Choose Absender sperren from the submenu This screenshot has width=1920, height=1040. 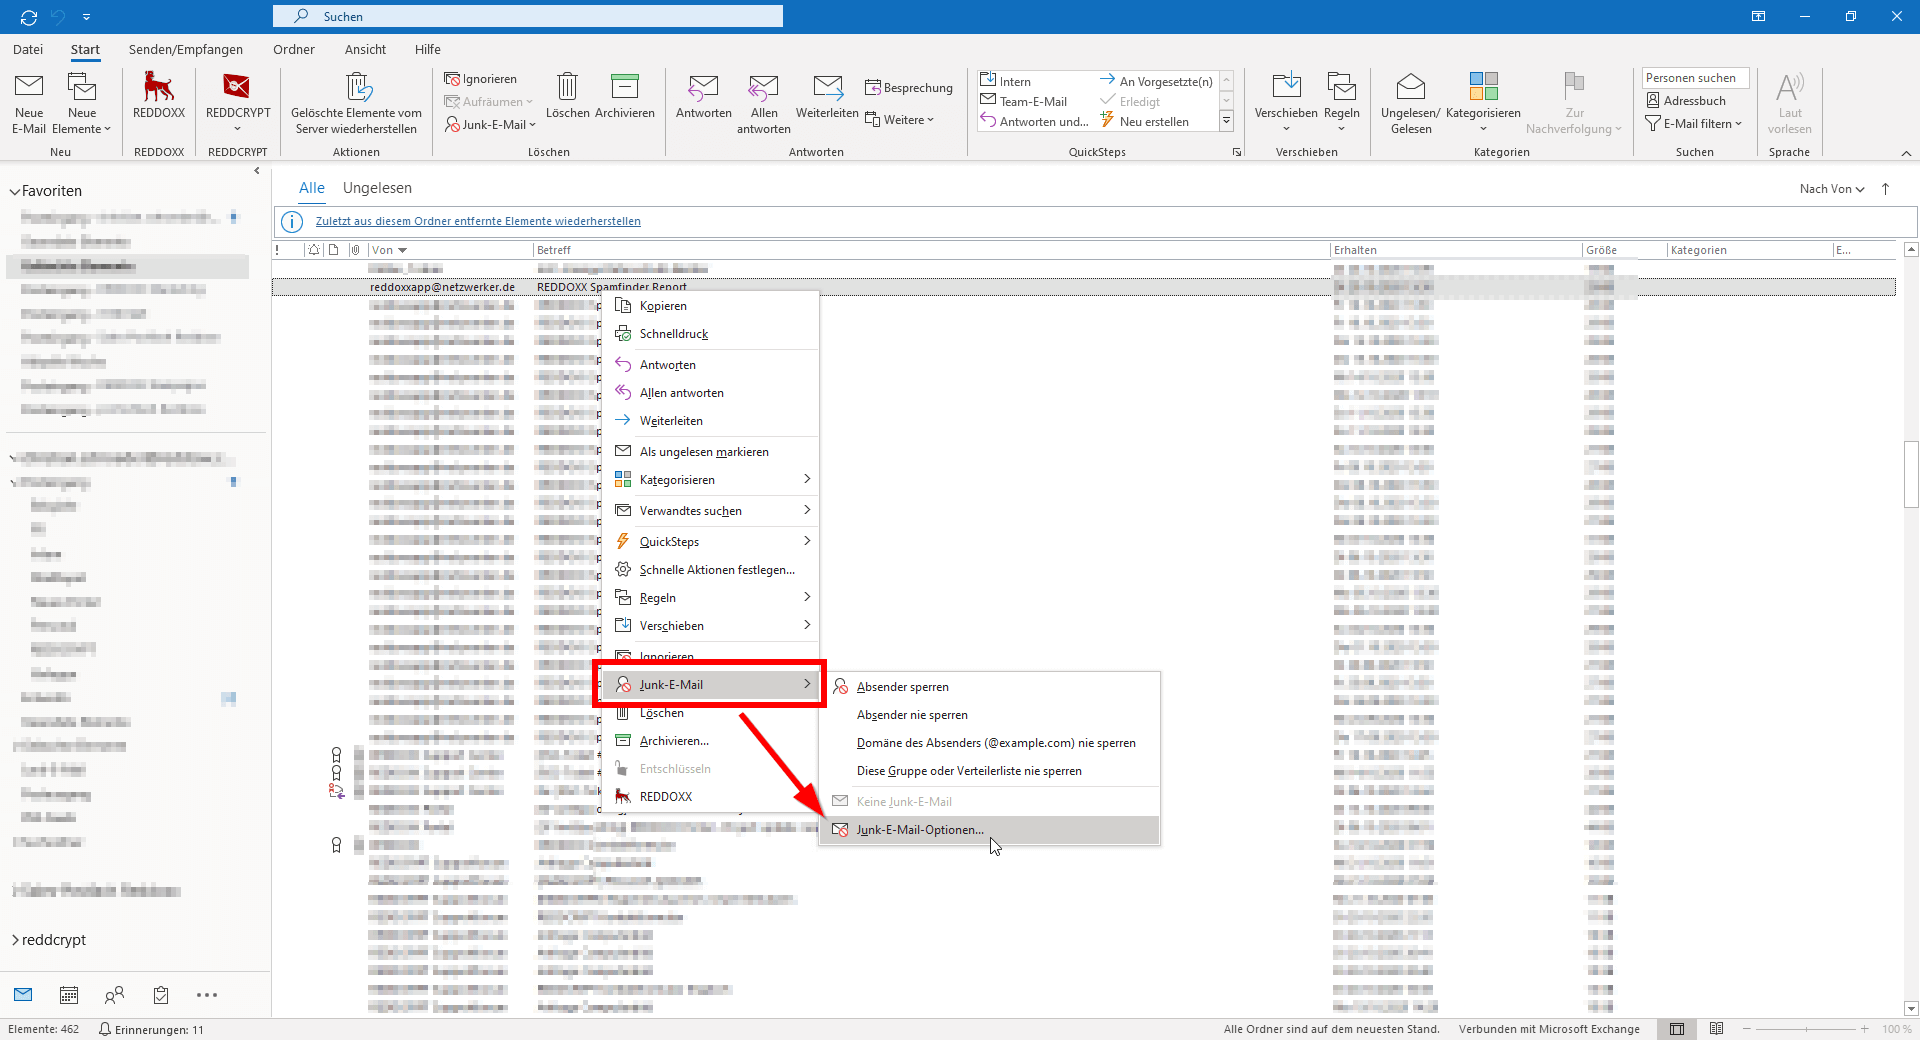pos(902,687)
